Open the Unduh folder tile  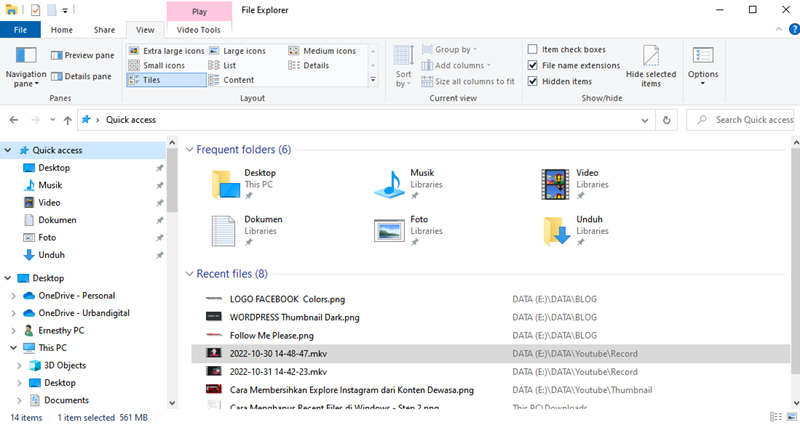(556, 229)
